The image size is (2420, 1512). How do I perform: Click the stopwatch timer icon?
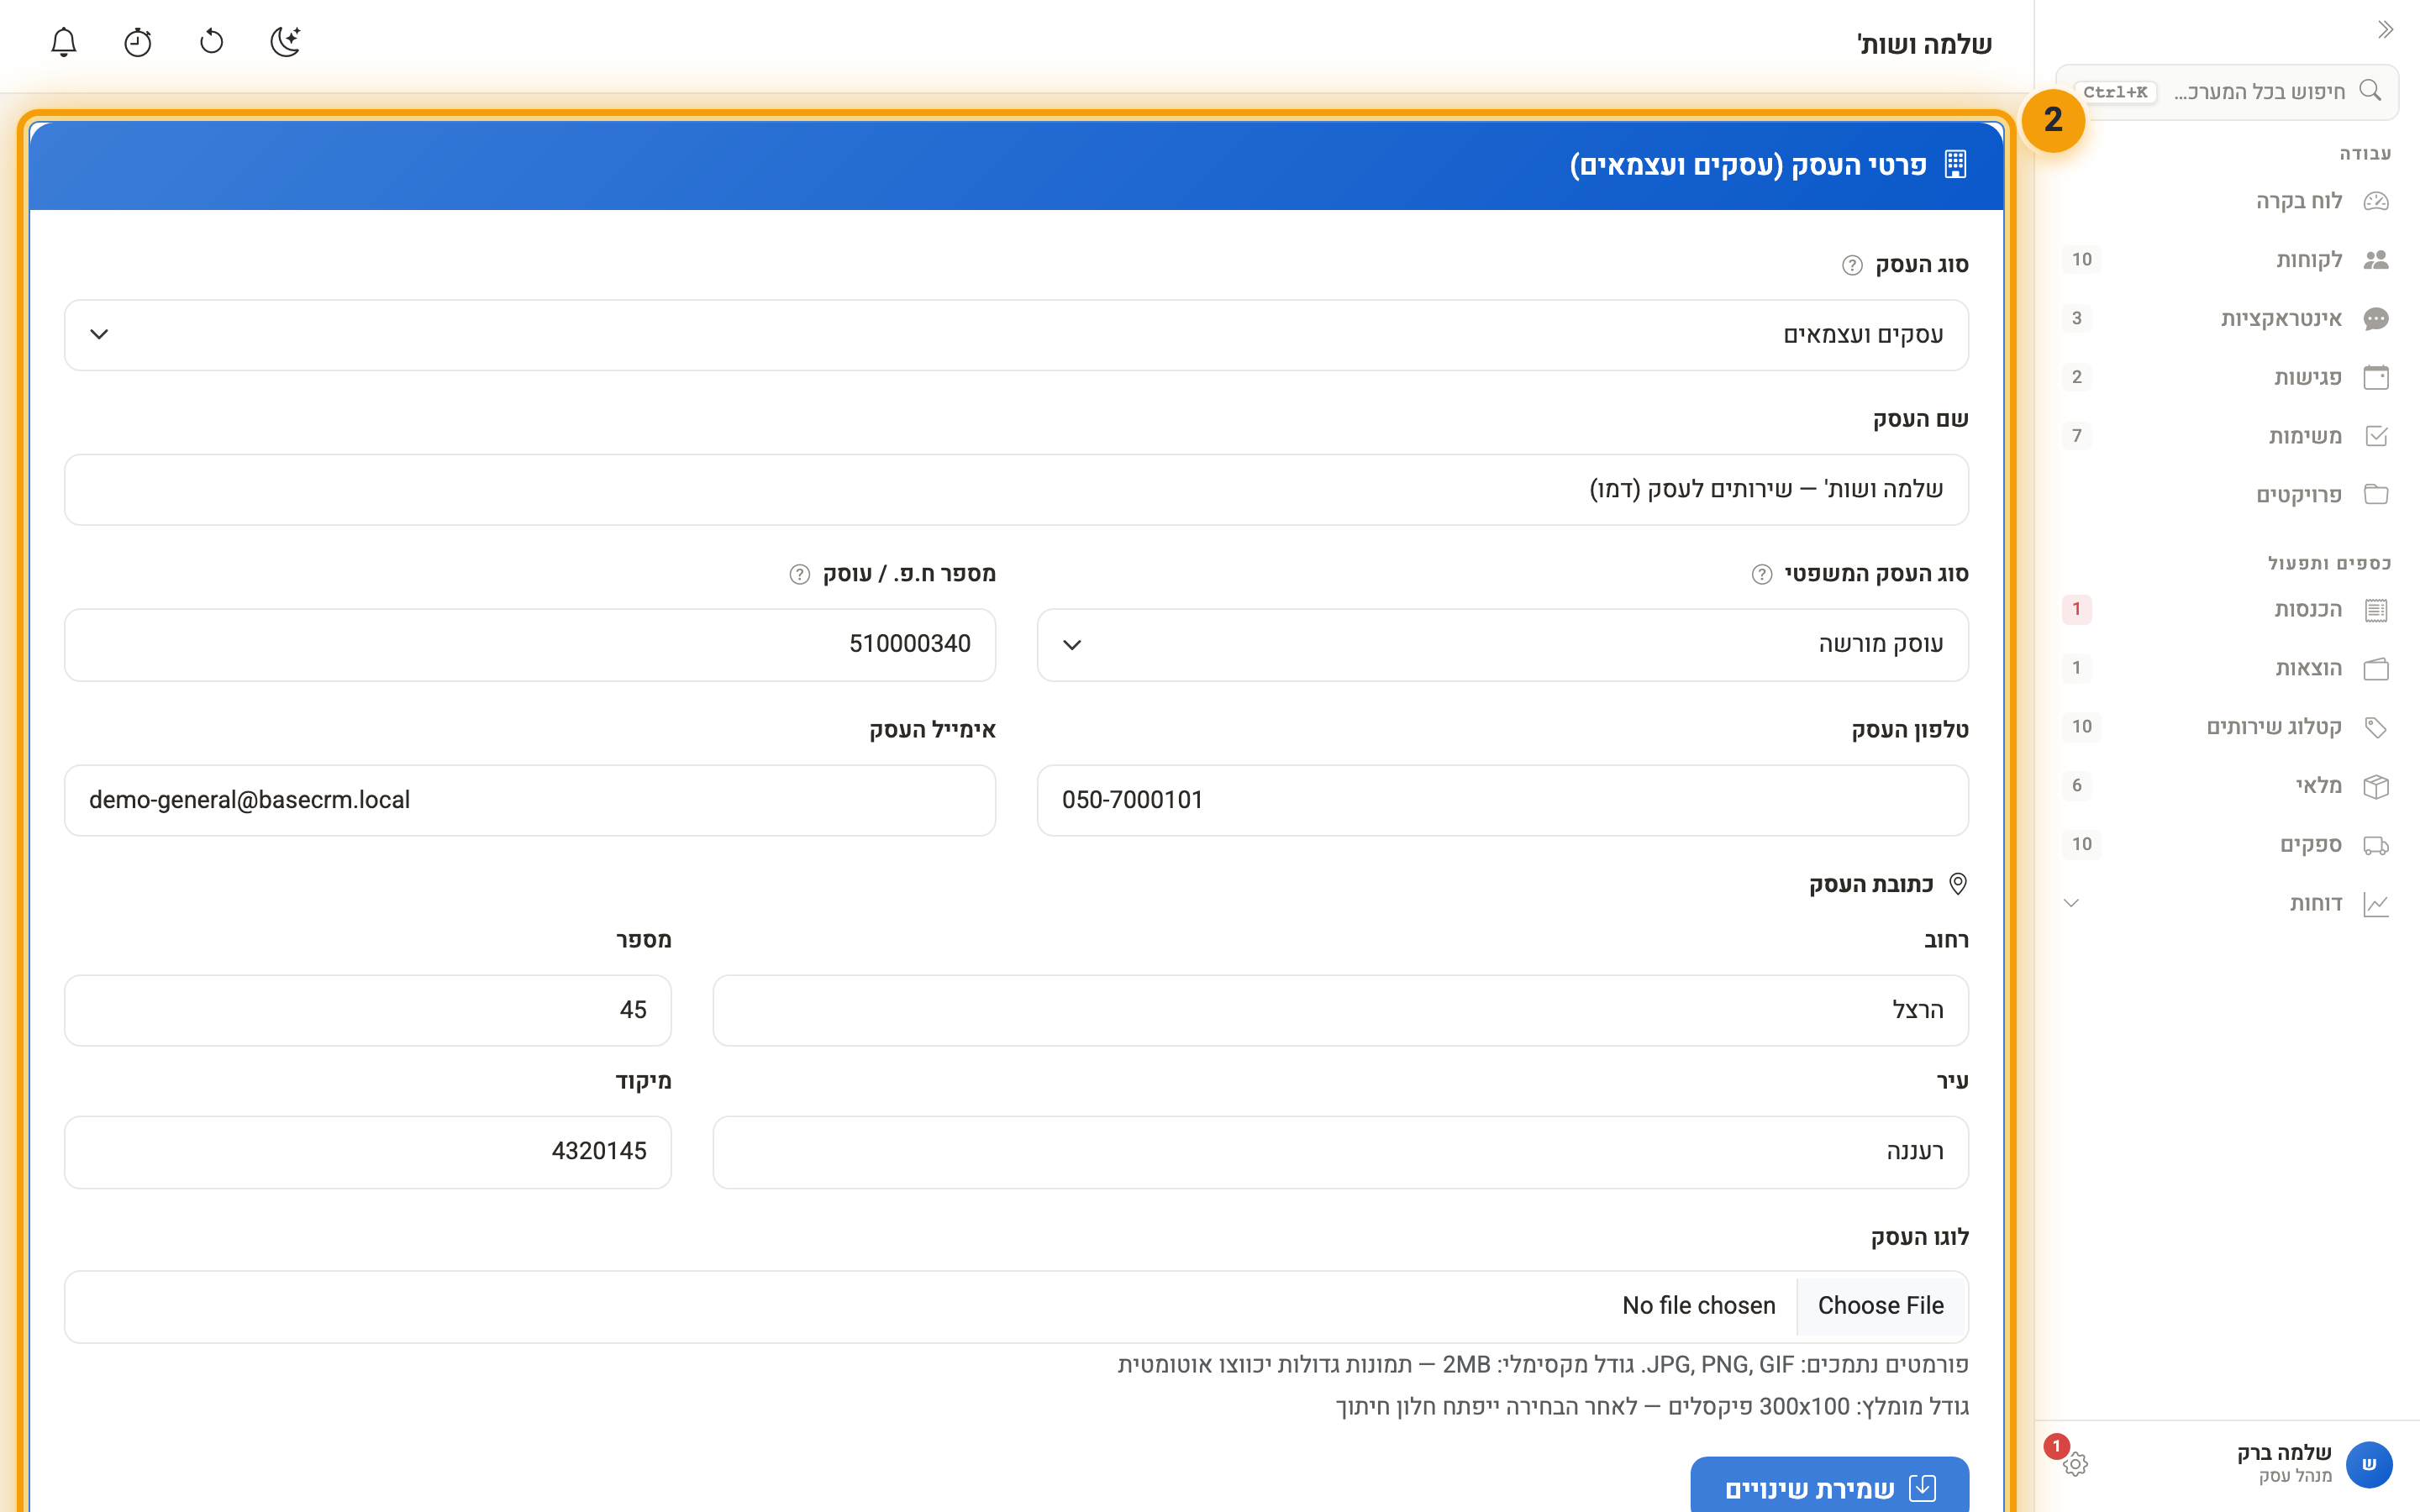click(x=138, y=42)
